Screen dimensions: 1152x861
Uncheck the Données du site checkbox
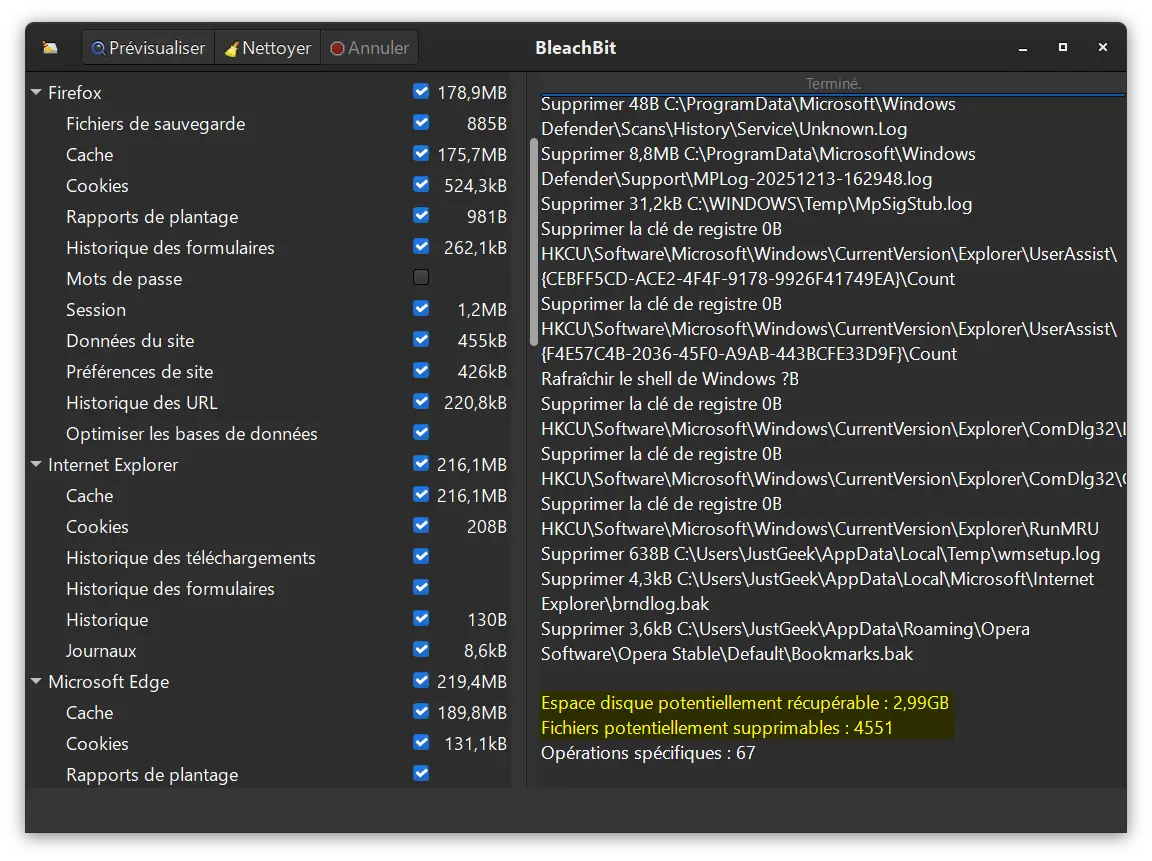421,339
